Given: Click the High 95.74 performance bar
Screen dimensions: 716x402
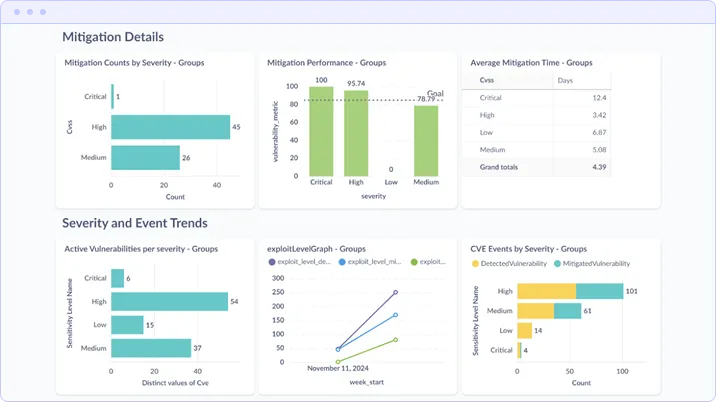Looking at the screenshot, I should tap(356, 133).
